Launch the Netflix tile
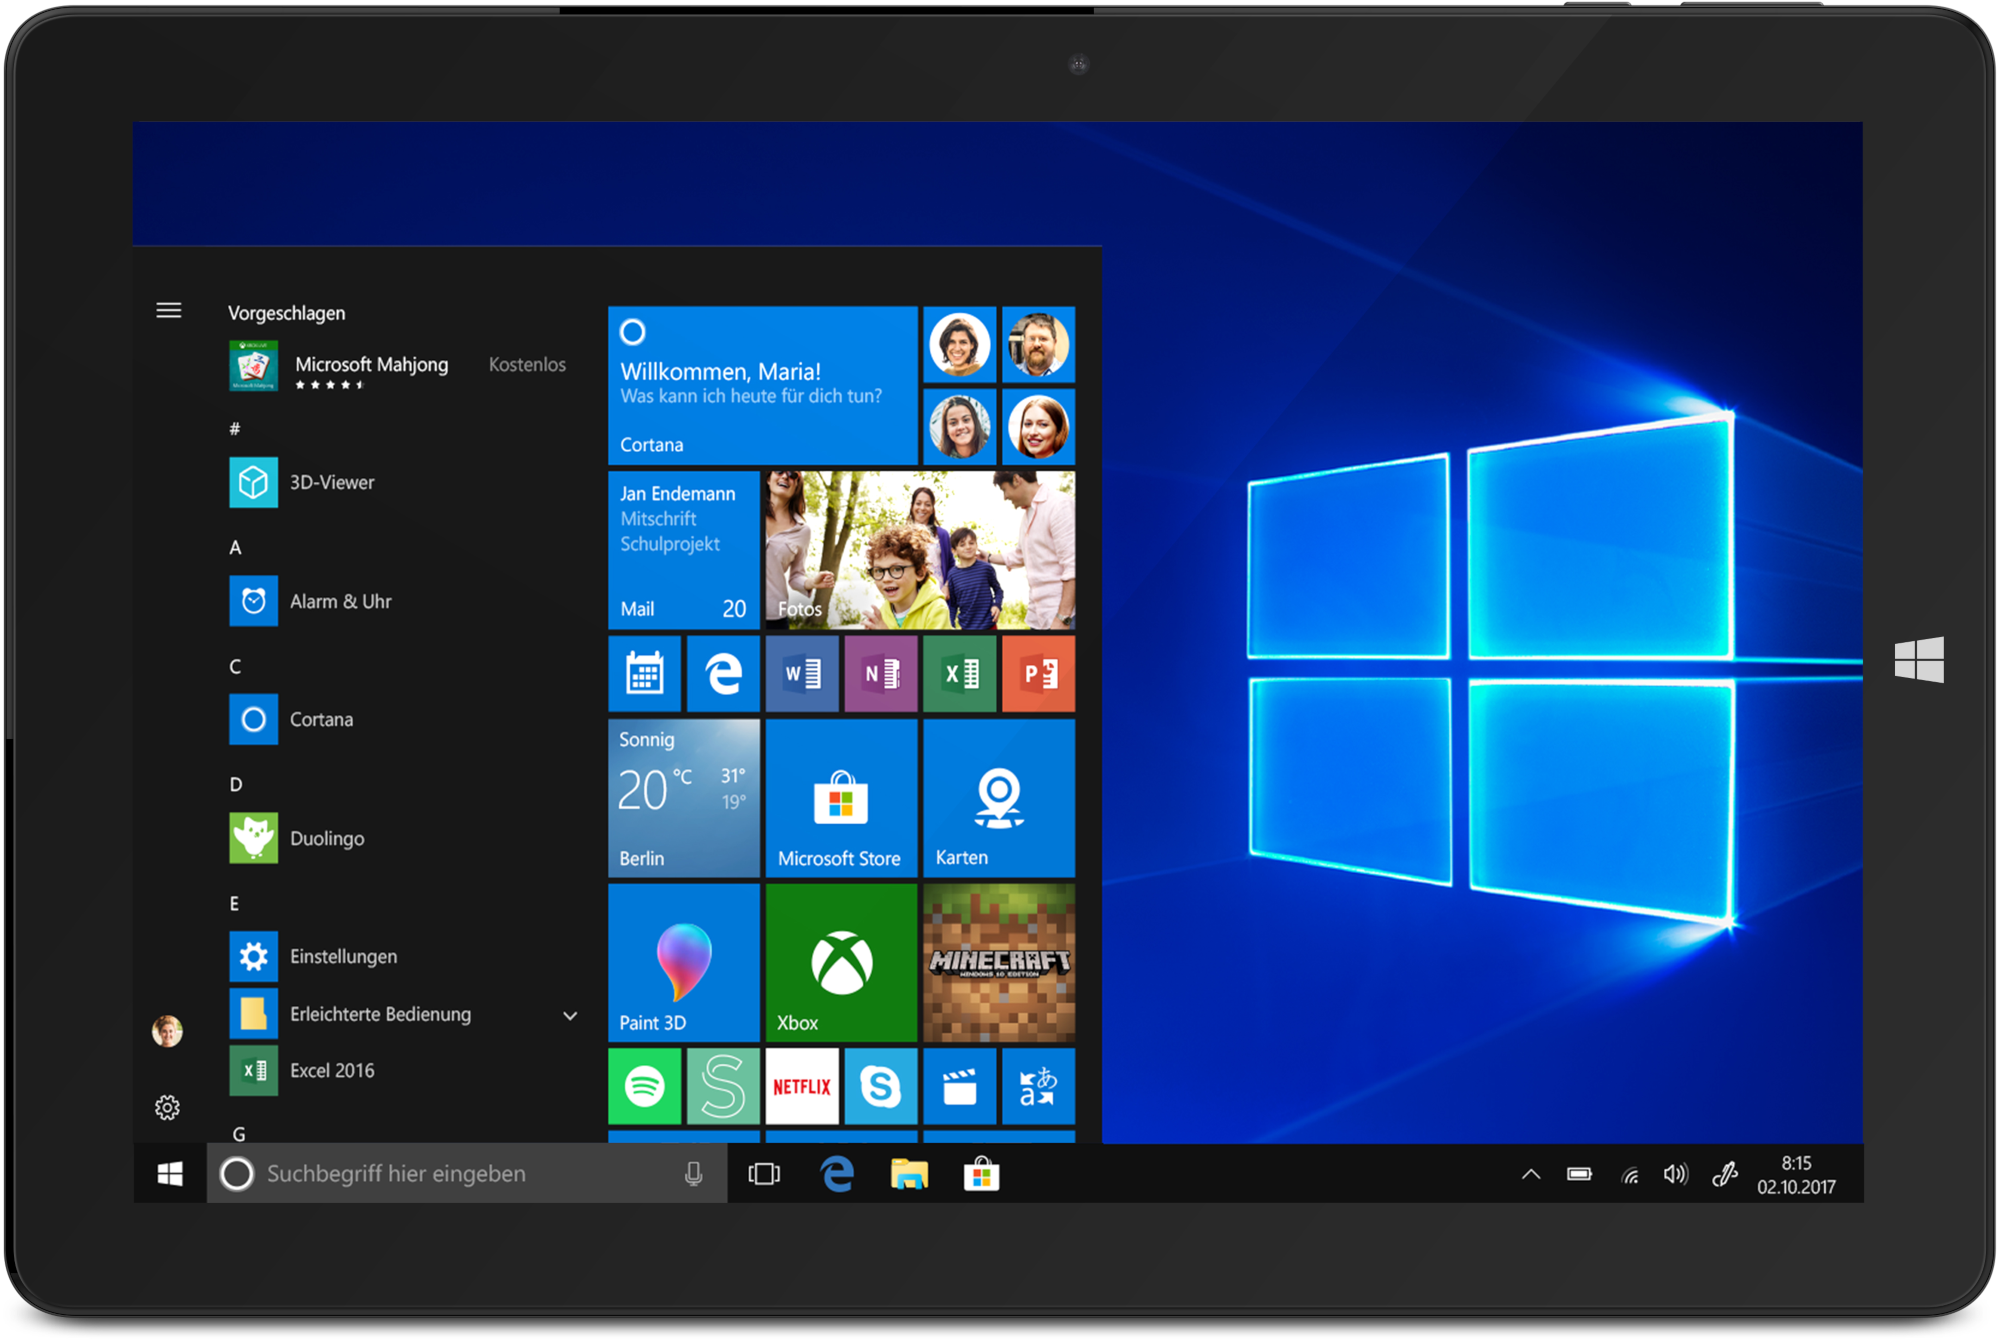The width and height of the screenshot is (2000, 1339). [x=802, y=1086]
